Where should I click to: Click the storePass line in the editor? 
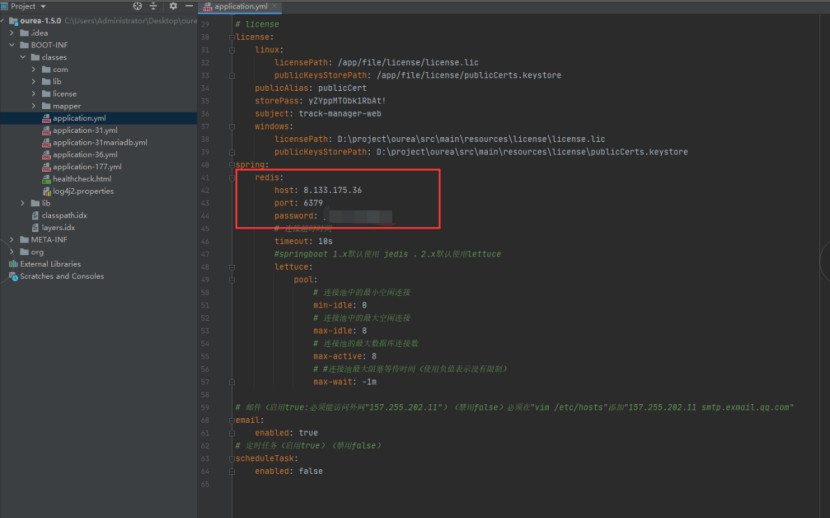[320, 100]
